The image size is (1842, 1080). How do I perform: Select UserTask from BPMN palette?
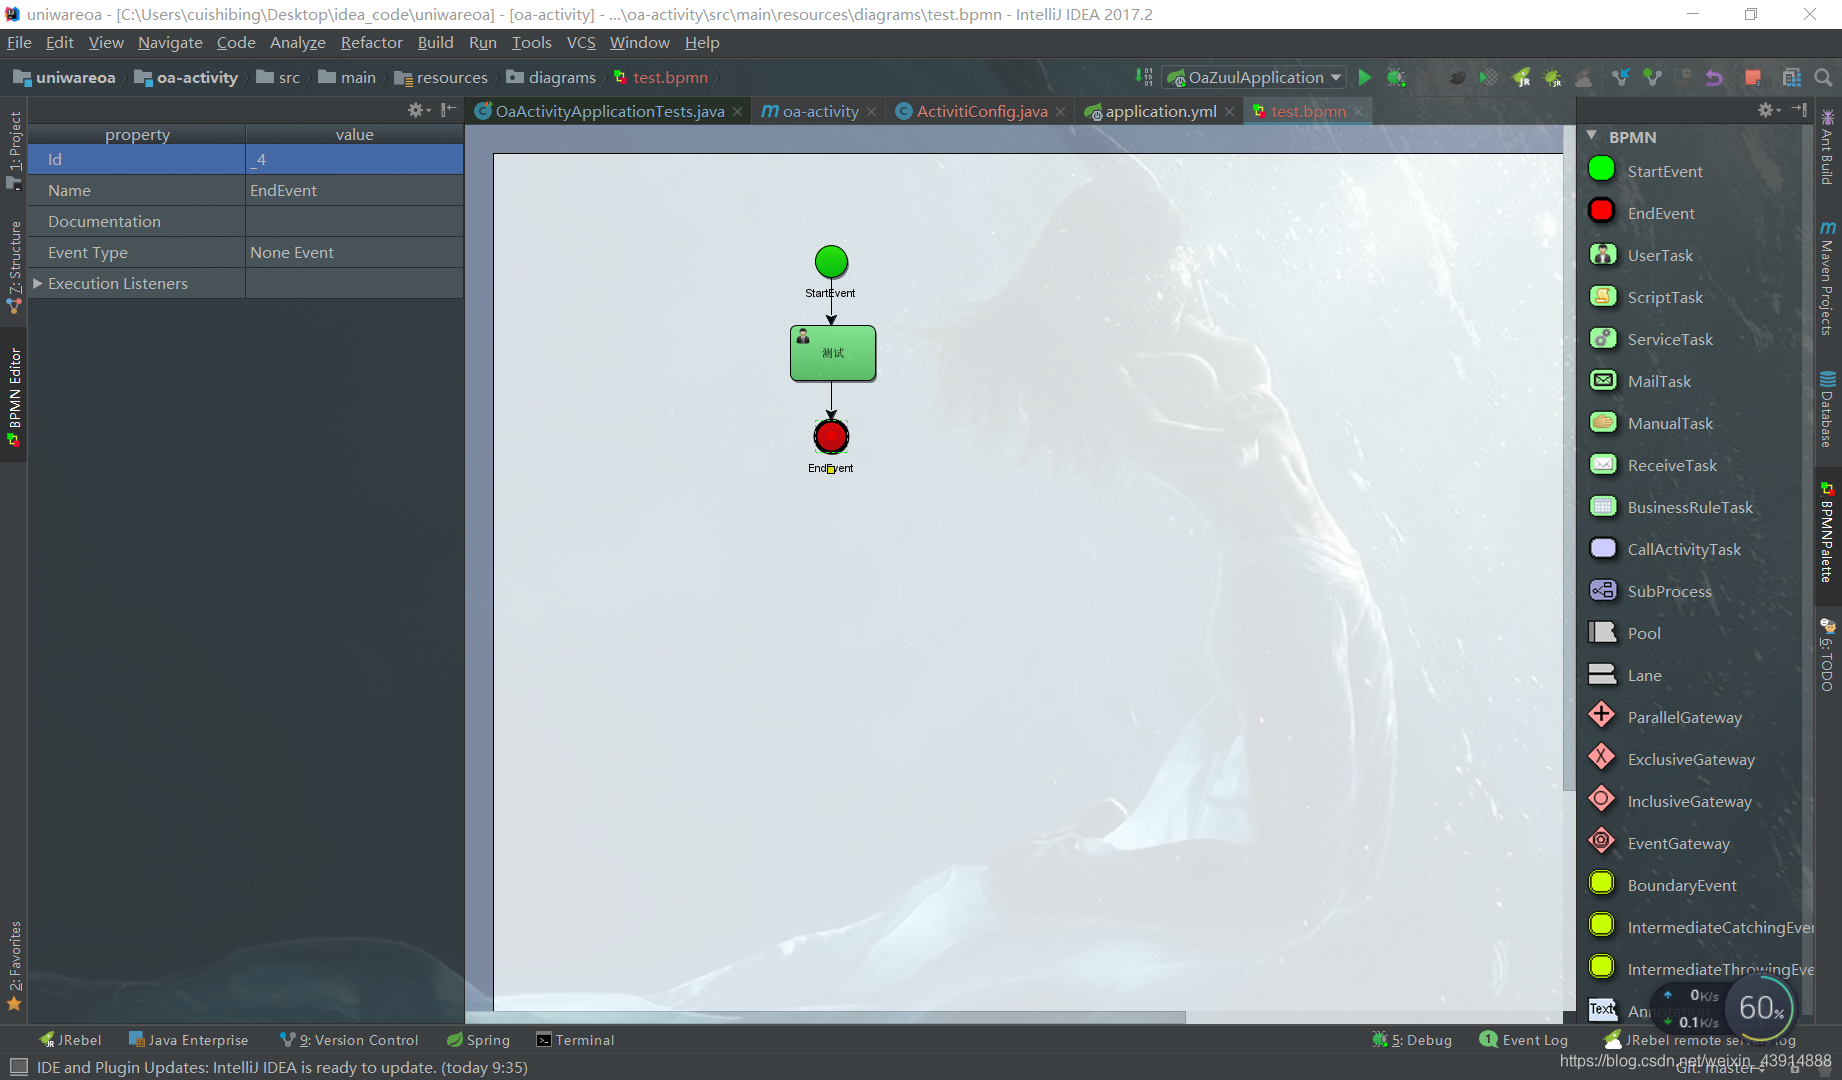[1640, 255]
